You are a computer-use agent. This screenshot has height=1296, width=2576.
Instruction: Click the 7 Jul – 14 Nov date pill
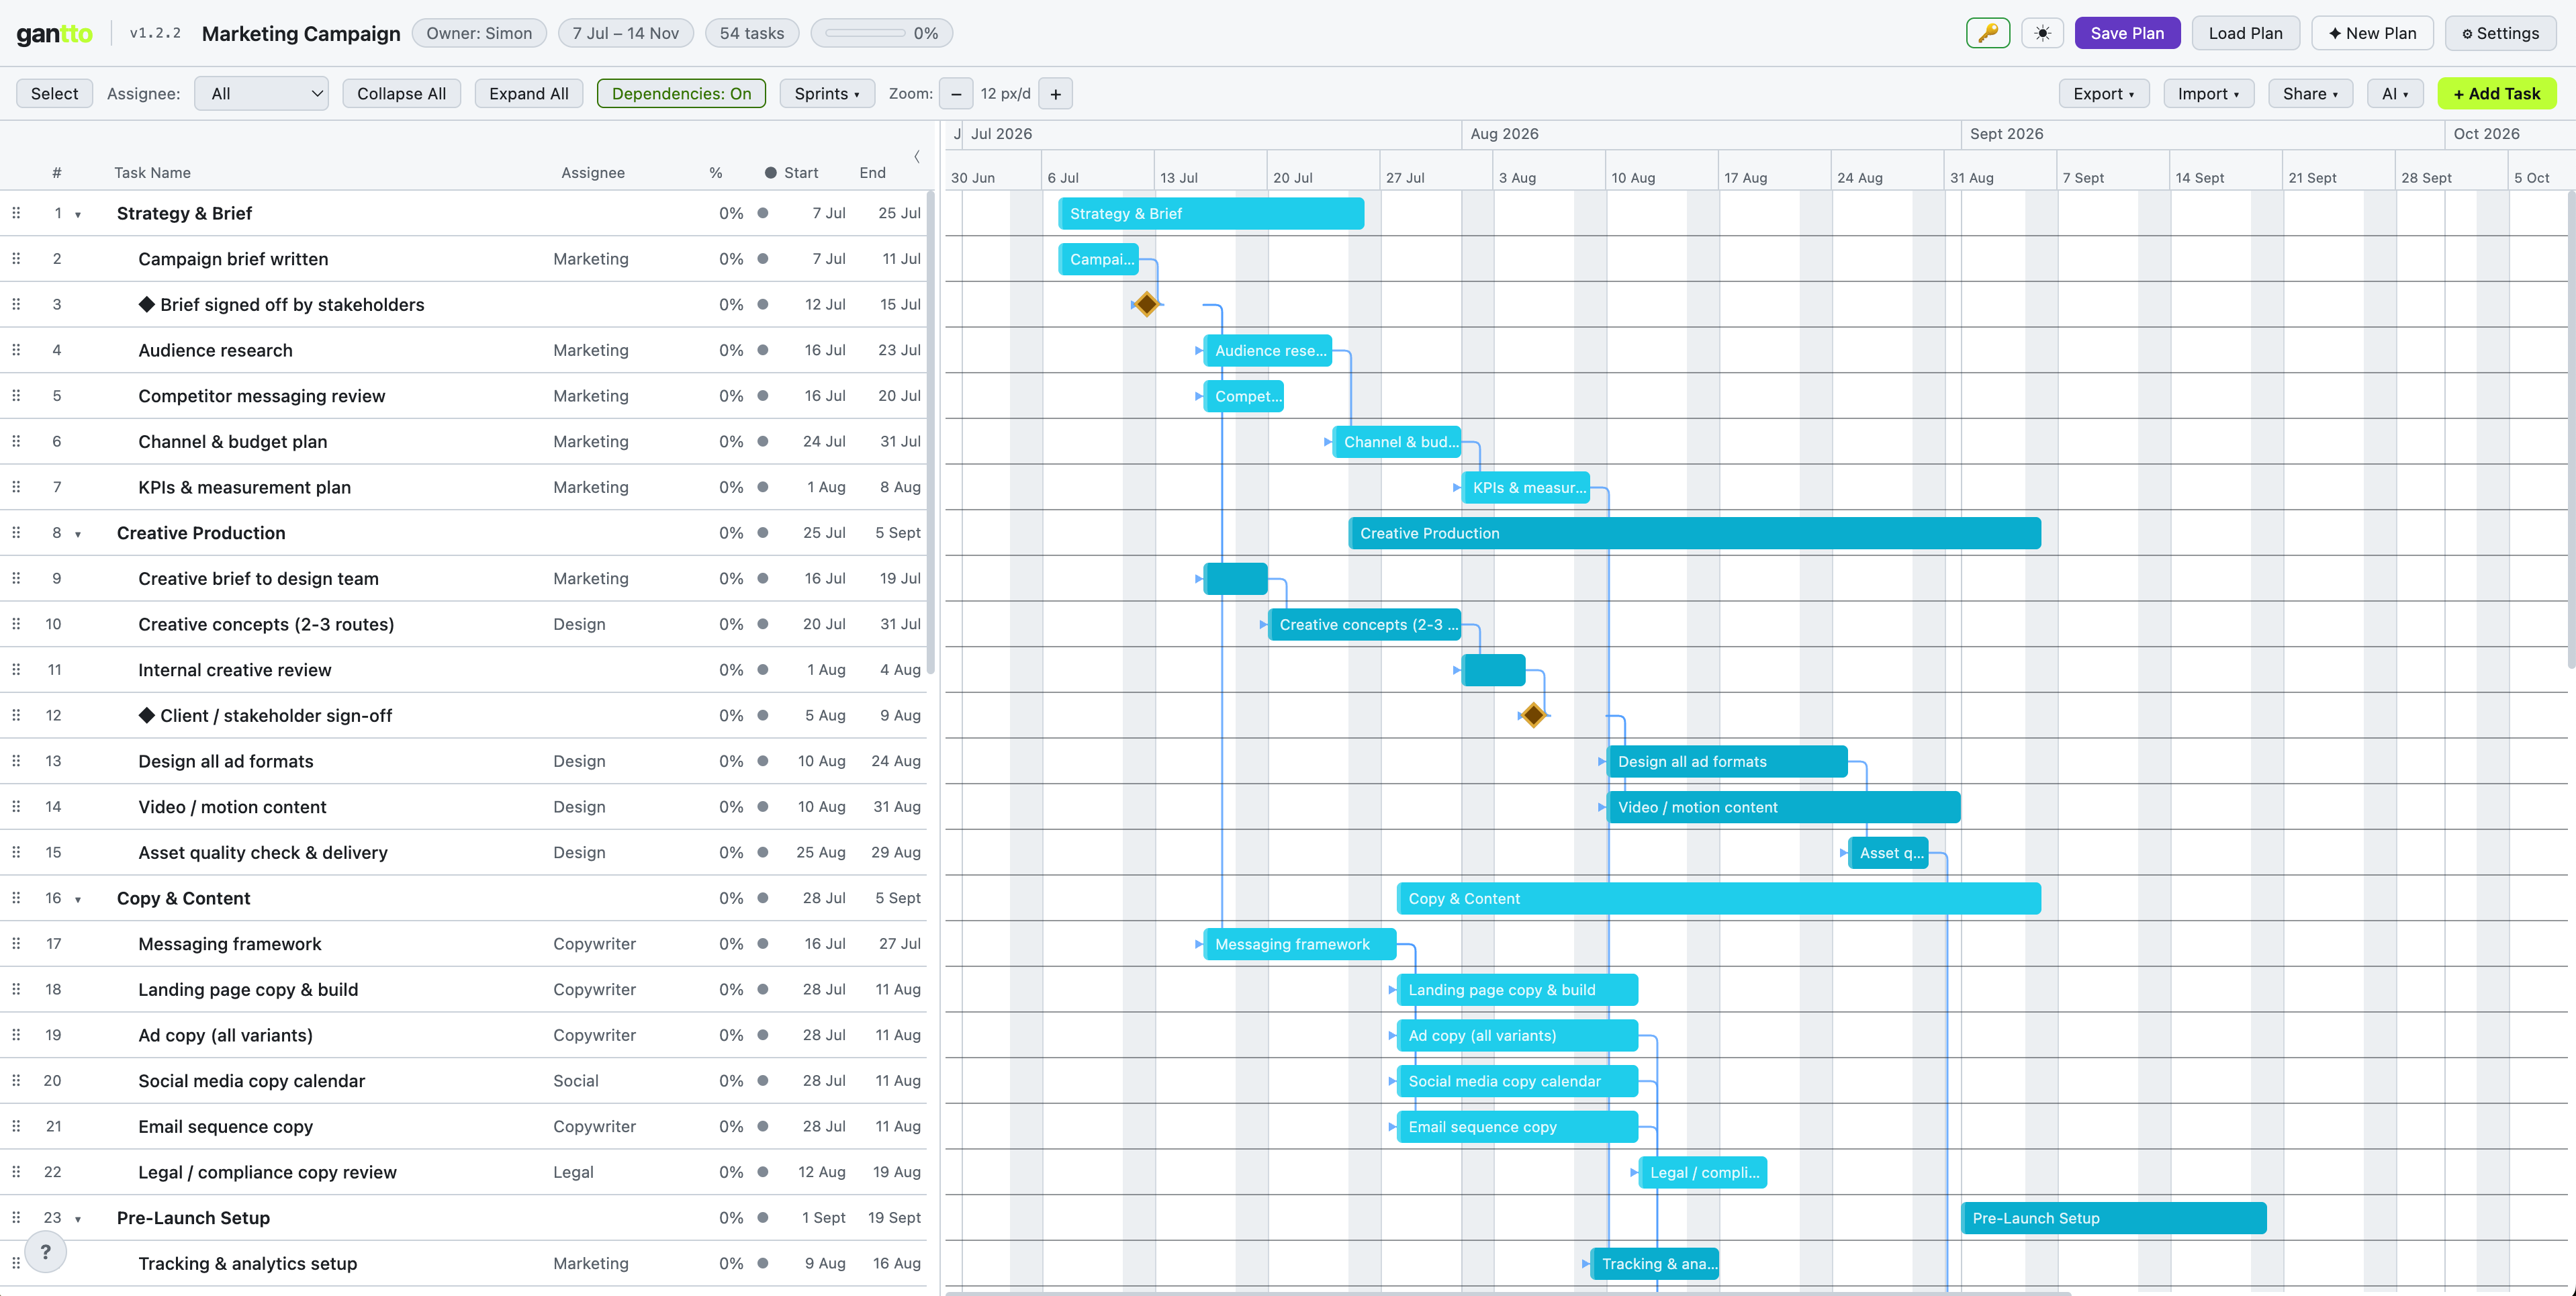click(625, 33)
